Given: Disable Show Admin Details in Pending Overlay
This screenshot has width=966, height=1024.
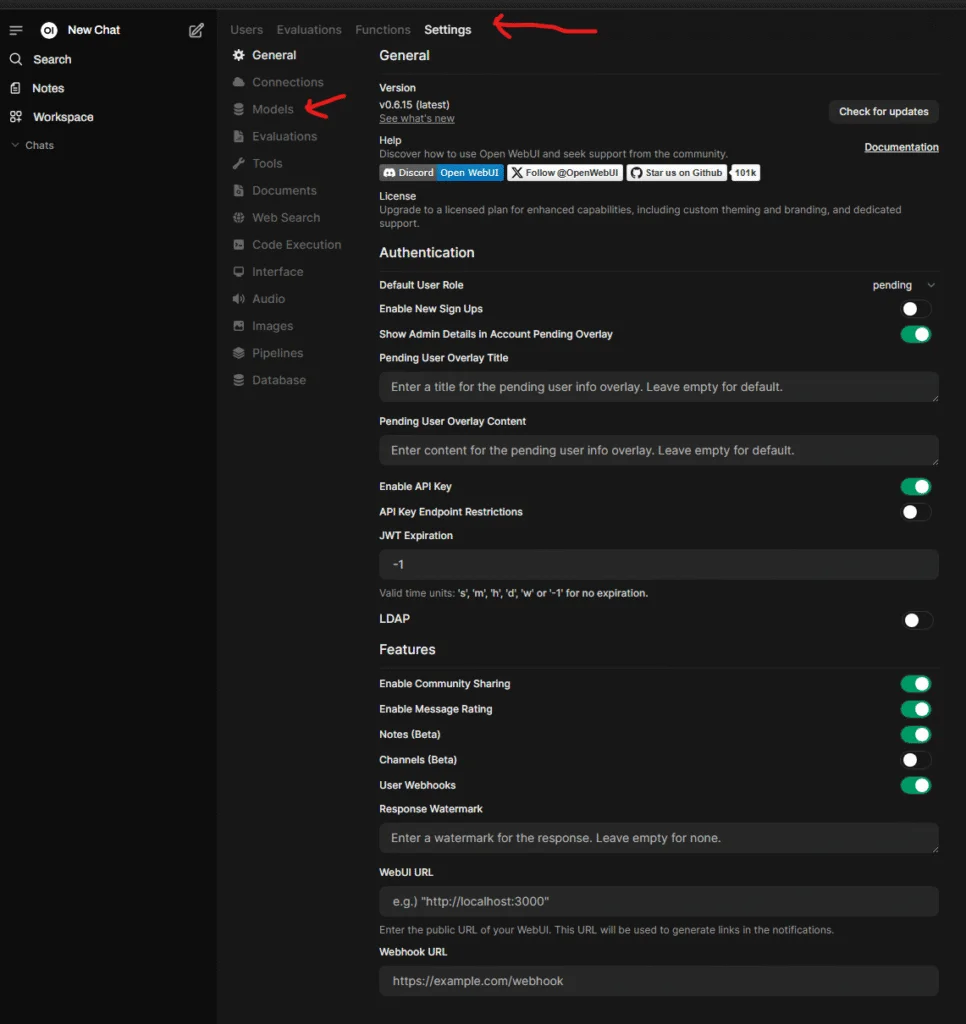Looking at the screenshot, I should 916,334.
